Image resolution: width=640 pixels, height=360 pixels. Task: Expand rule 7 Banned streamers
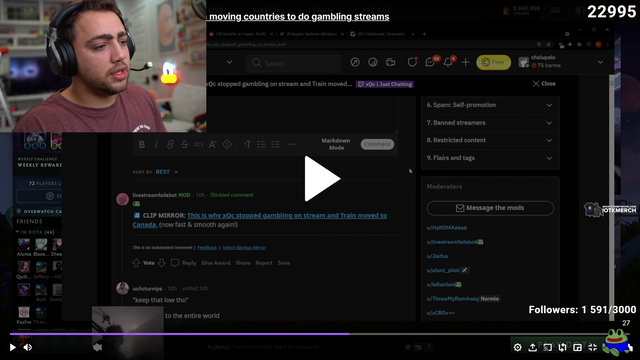pyautogui.click(x=490, y=122)
